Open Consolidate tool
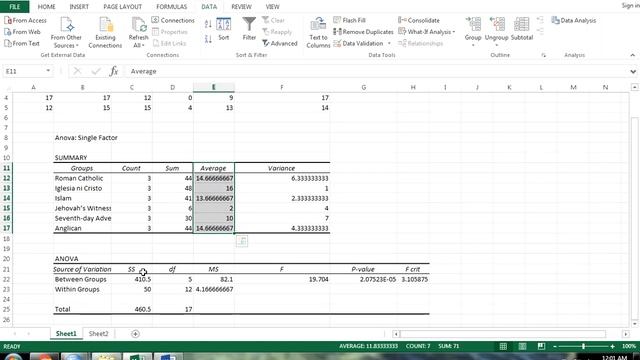The width and height of the screenshot is (640, 360). [x=419, y=20]
